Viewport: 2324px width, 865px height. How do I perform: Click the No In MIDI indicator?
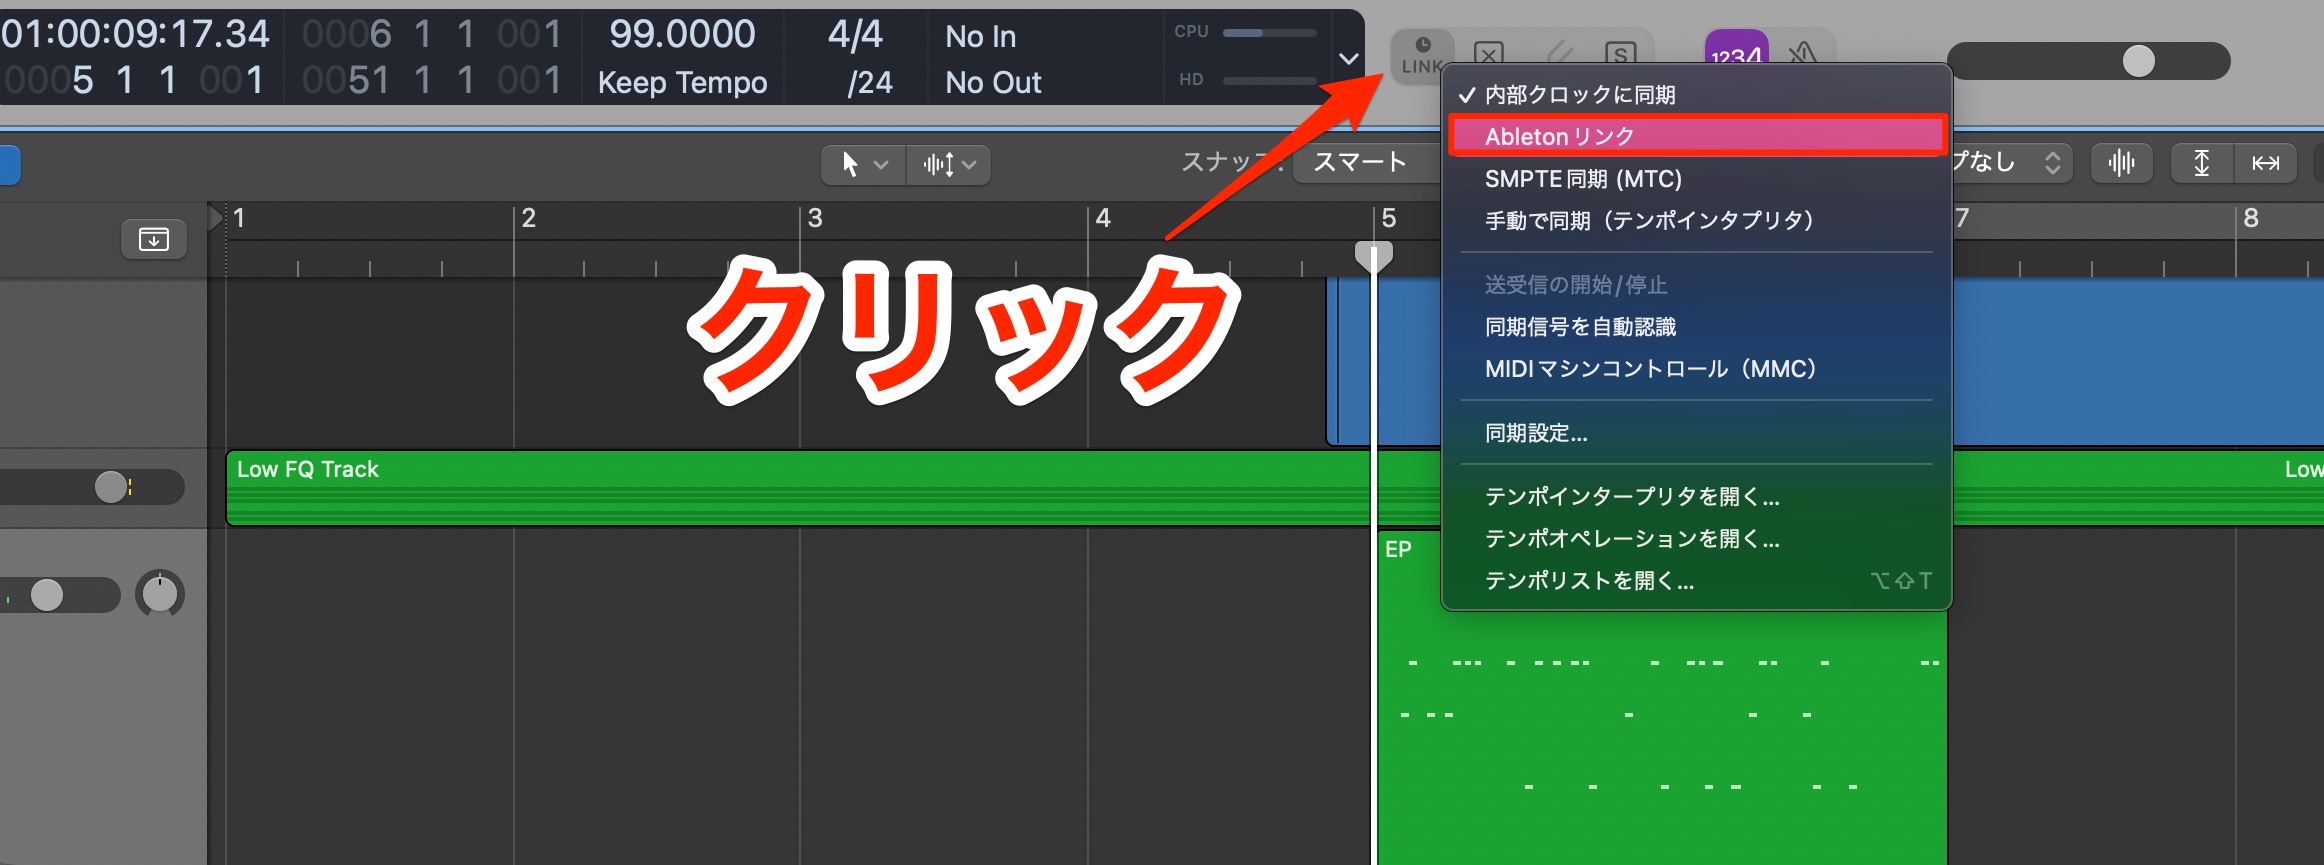pyautogui.click(x=980, y=37)
